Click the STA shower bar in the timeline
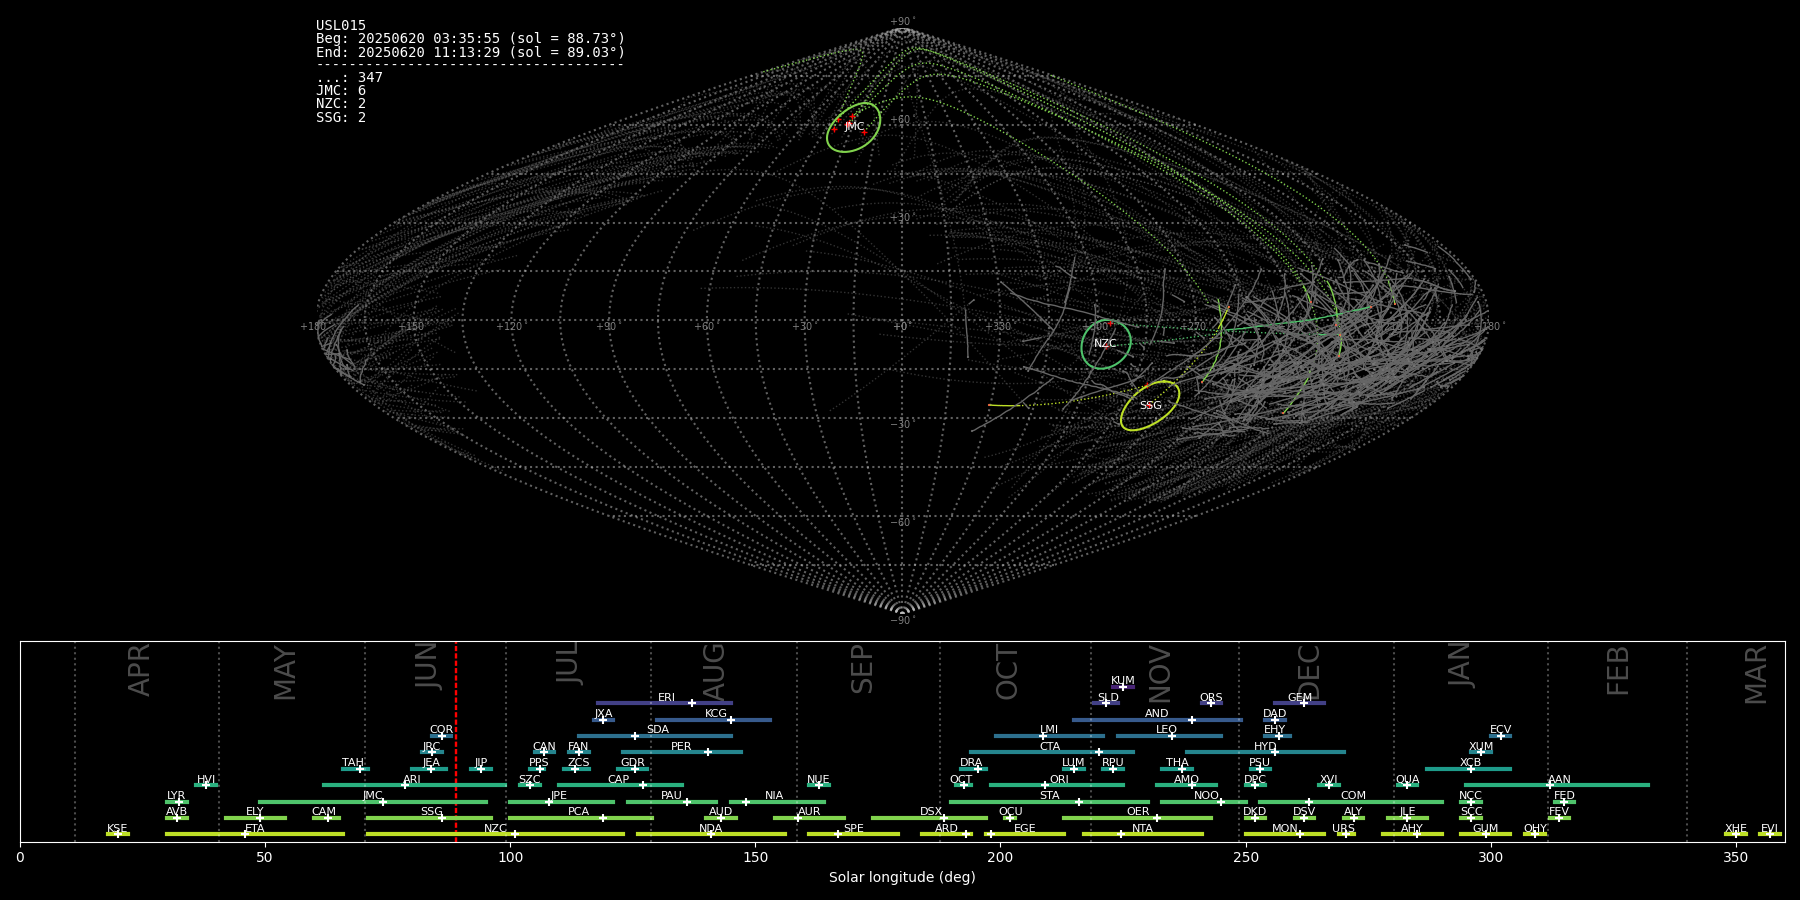 click(x=1050, y=802)
